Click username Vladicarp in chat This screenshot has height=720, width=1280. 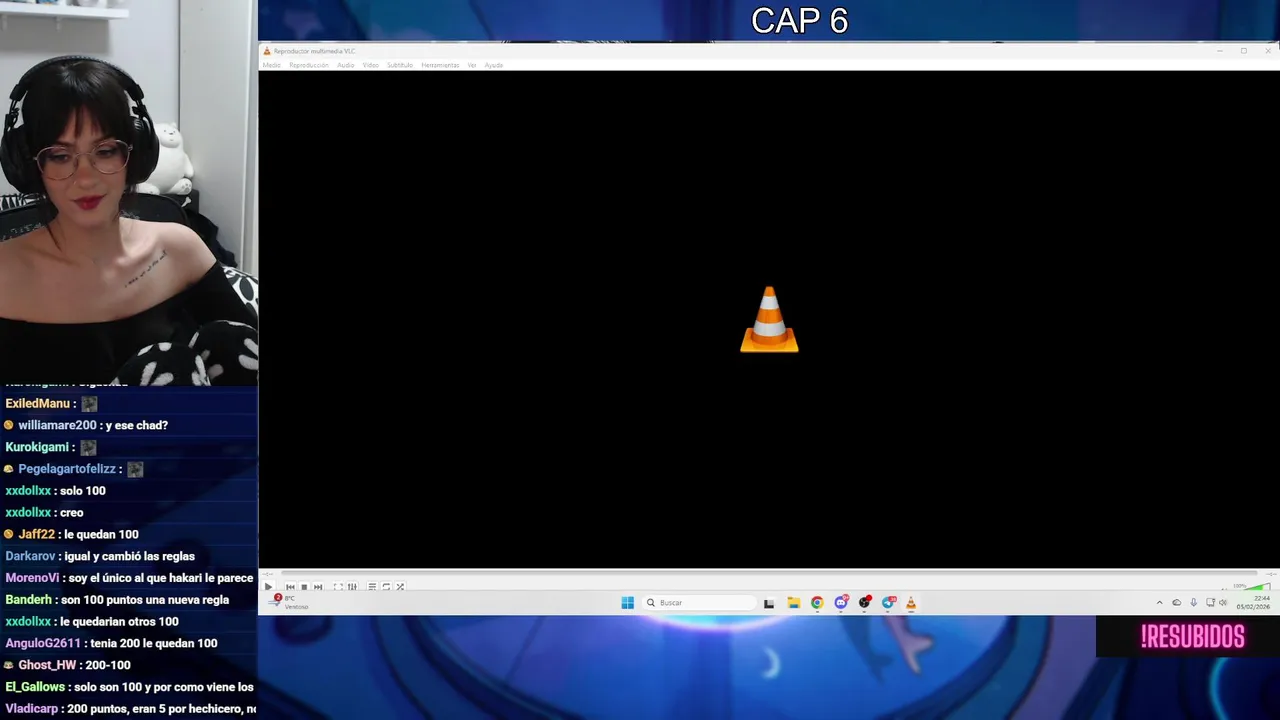click(32, 709)
